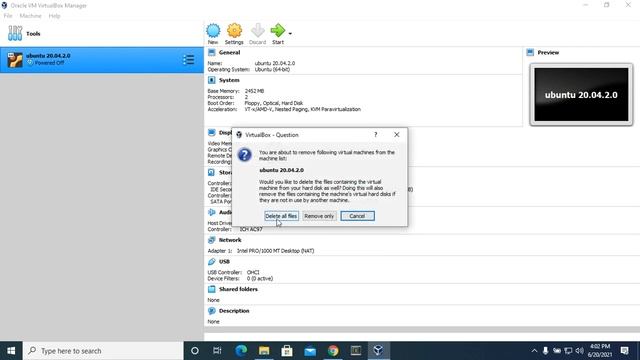
Task: Open the dialog help question mark
Action: (376, 135)
